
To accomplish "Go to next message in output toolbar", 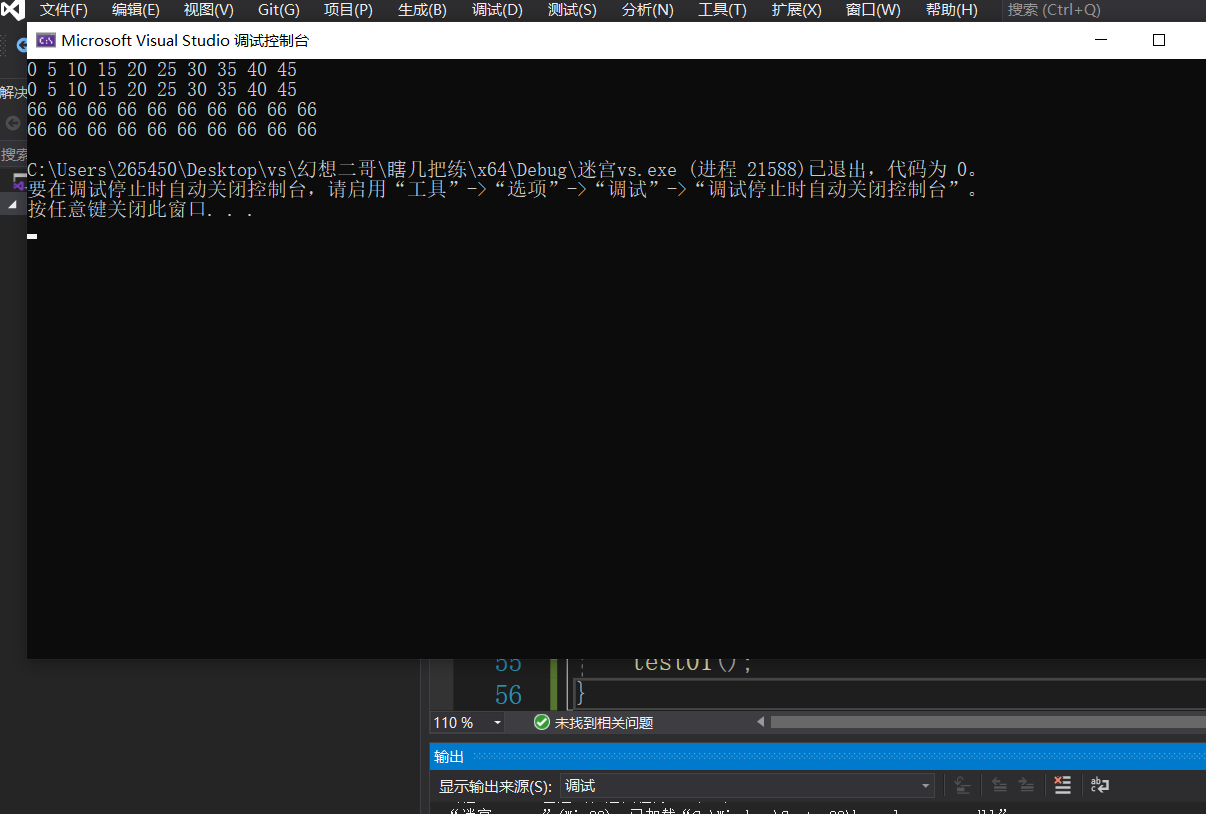I will [x=1027, y=785].
